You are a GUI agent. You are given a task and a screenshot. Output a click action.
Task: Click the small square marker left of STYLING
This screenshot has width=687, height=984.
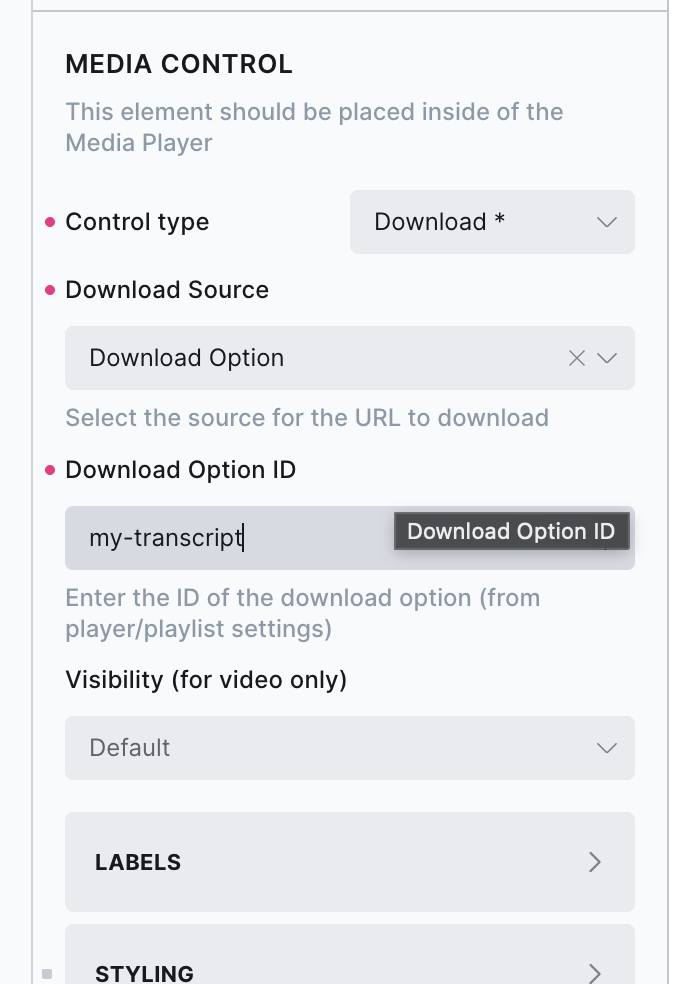(x=46, y=973)
